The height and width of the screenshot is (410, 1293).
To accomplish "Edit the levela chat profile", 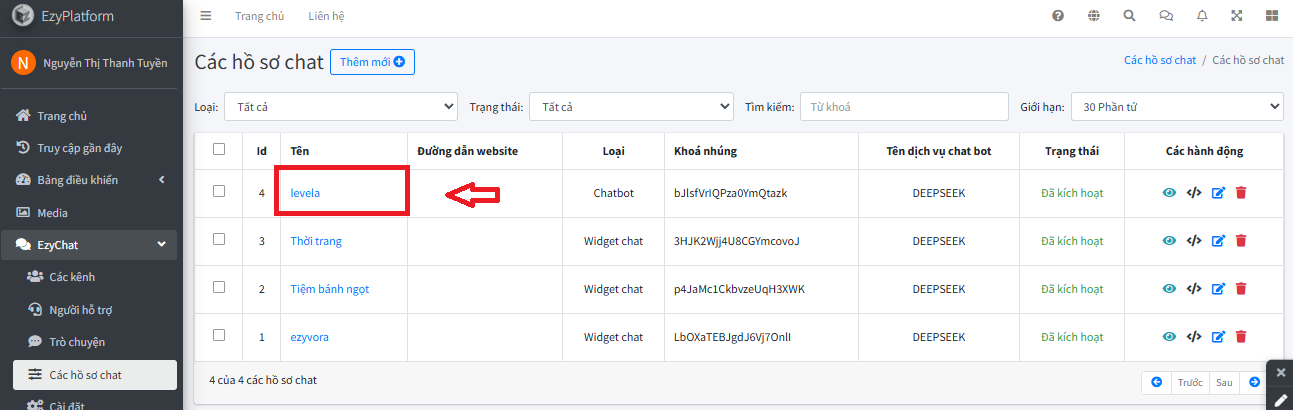I will tap(1218, 193).
